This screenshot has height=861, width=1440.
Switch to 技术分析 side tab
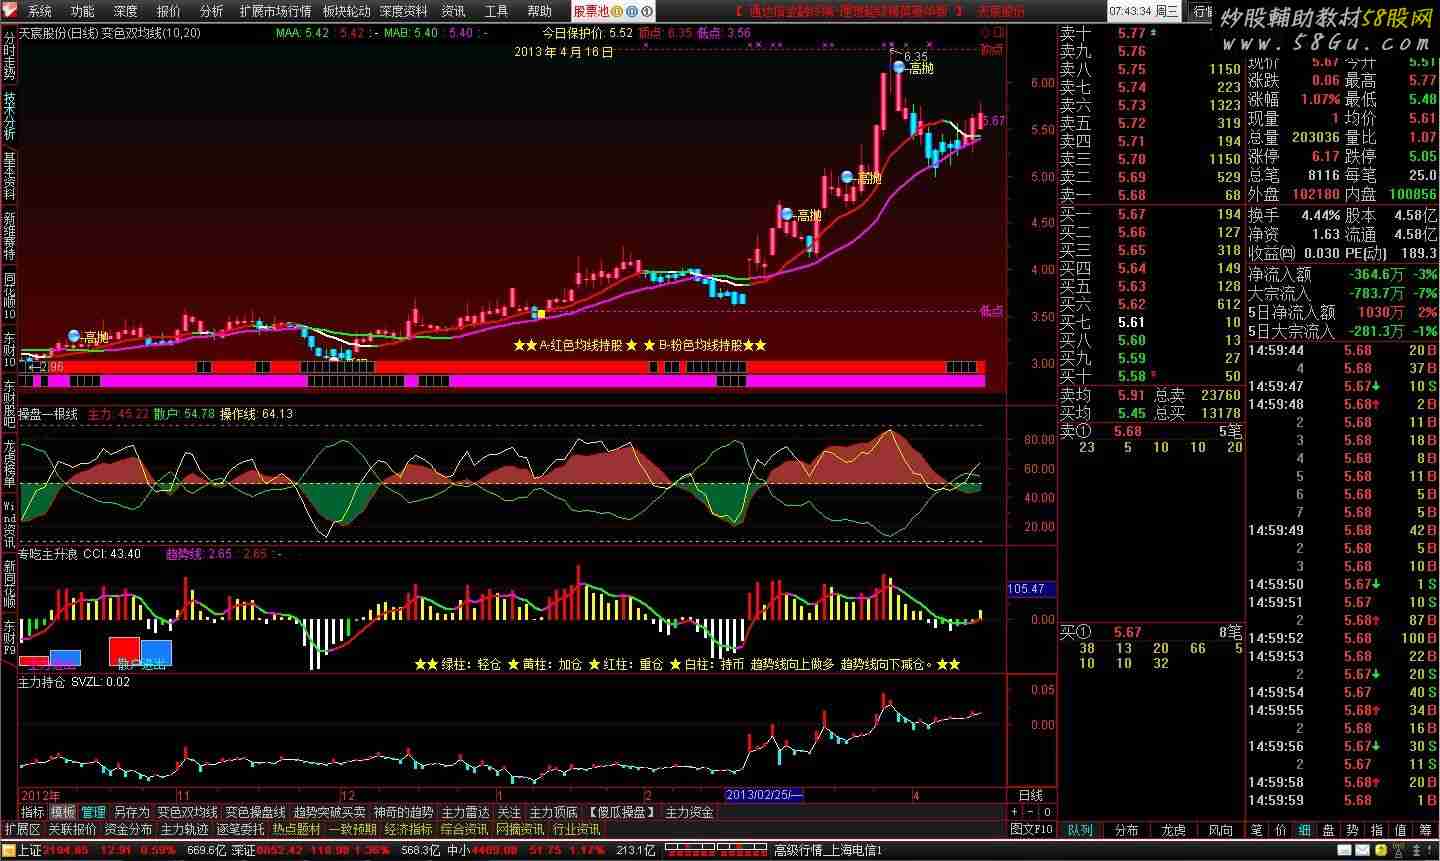9,117
